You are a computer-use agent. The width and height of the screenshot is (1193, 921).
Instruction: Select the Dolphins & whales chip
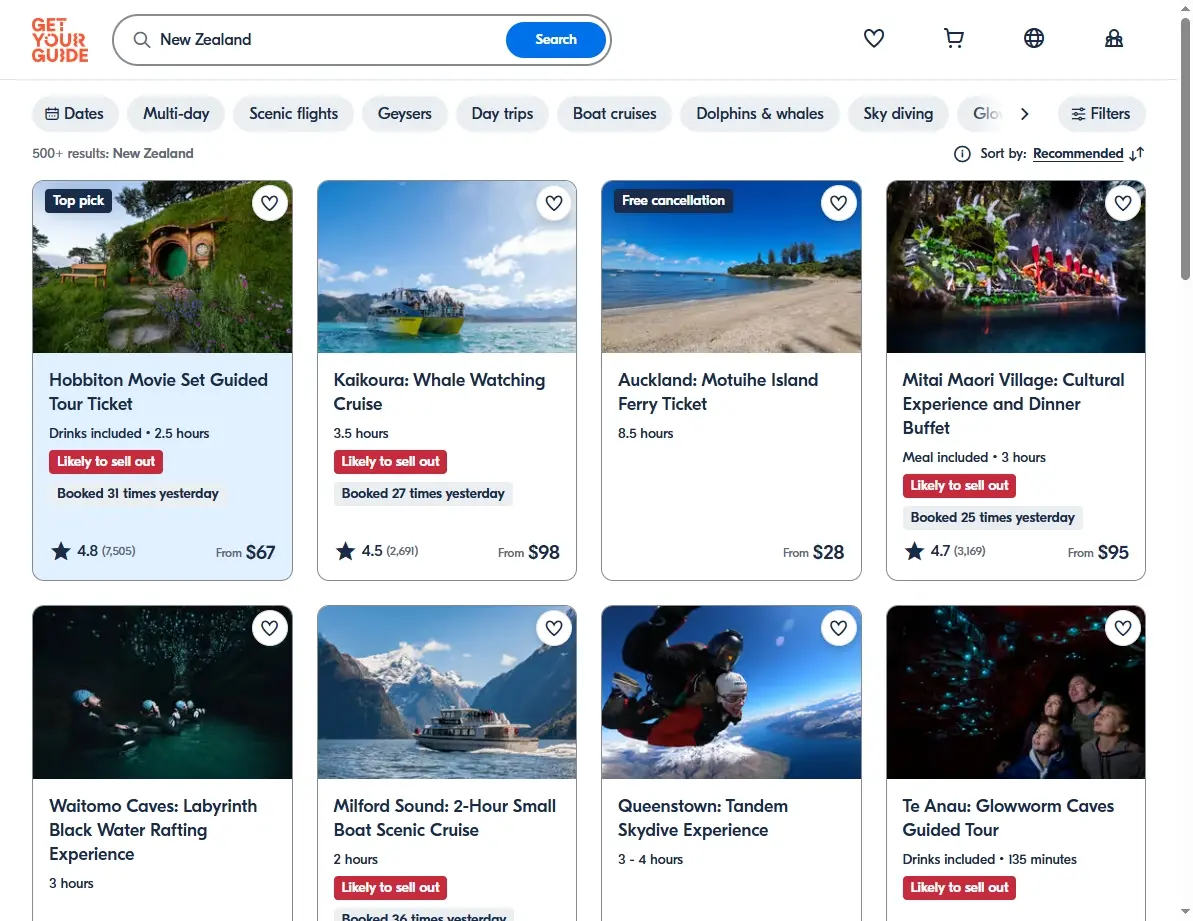759,114
